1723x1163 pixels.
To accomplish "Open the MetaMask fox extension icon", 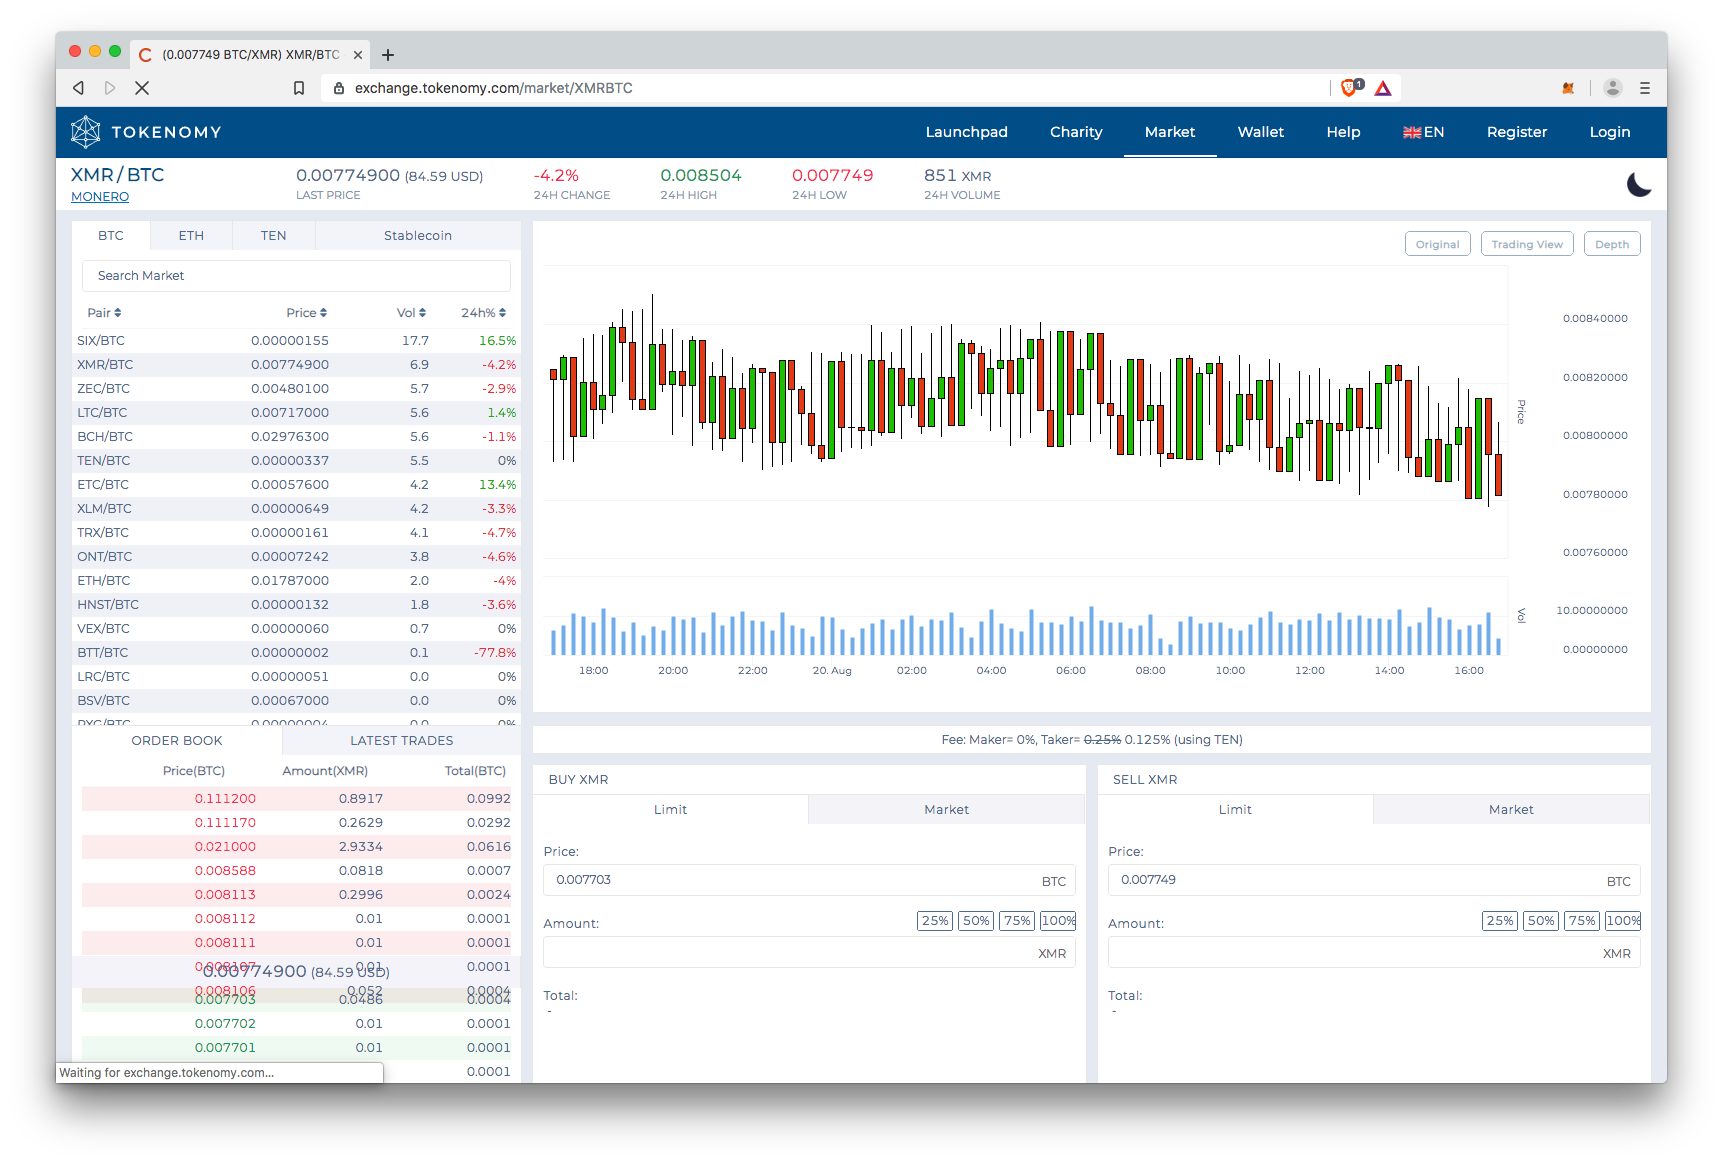I will (1568, 88).
